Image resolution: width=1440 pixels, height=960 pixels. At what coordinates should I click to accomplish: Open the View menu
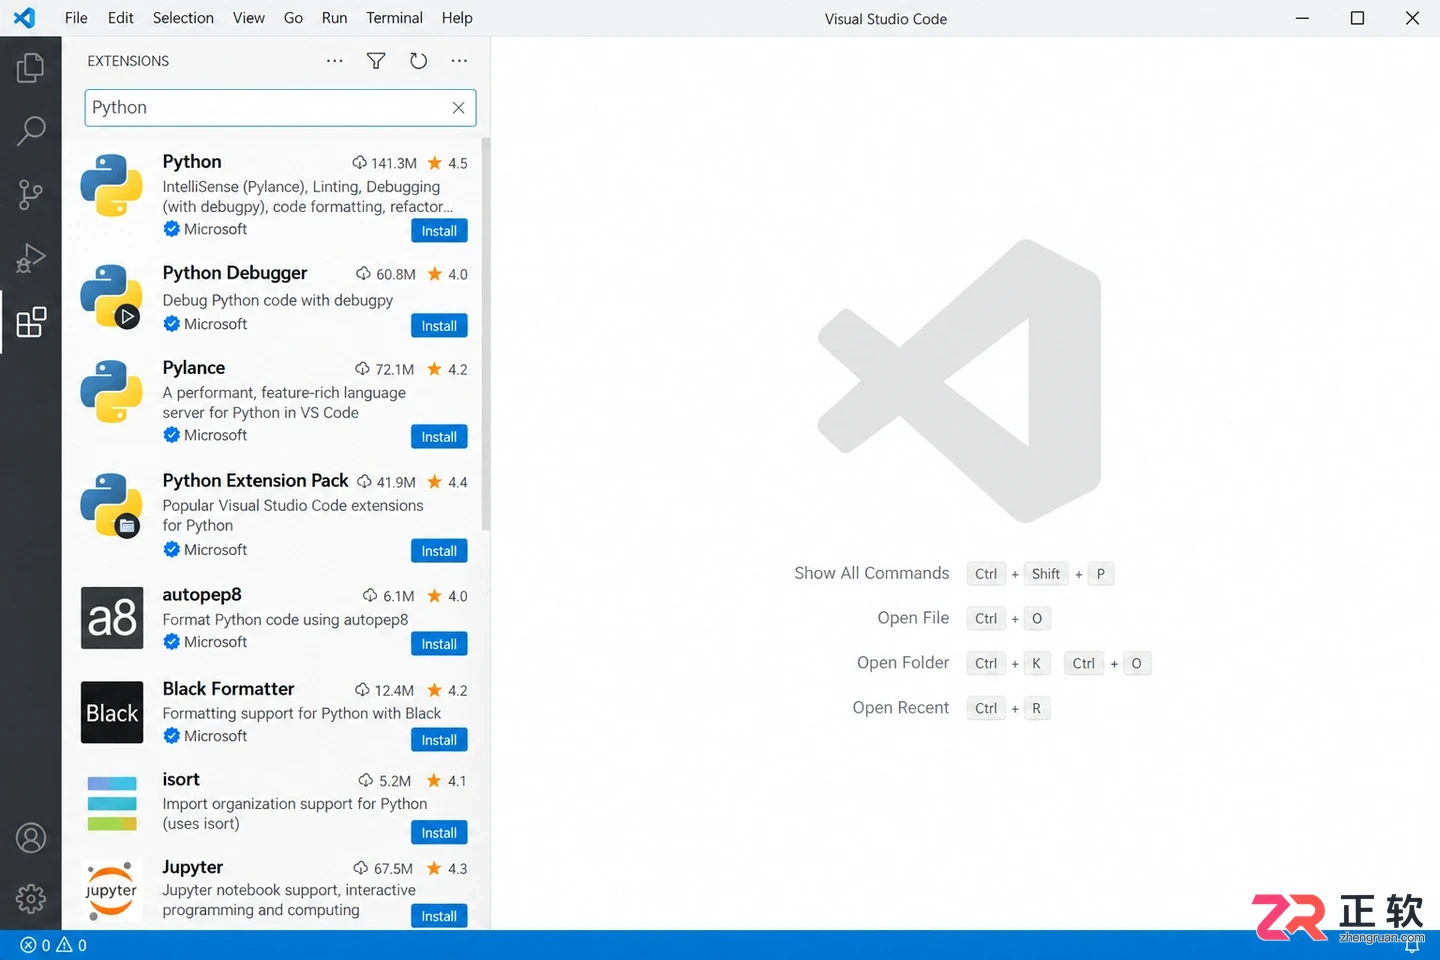pyautogui.click(x=249, y=18)
